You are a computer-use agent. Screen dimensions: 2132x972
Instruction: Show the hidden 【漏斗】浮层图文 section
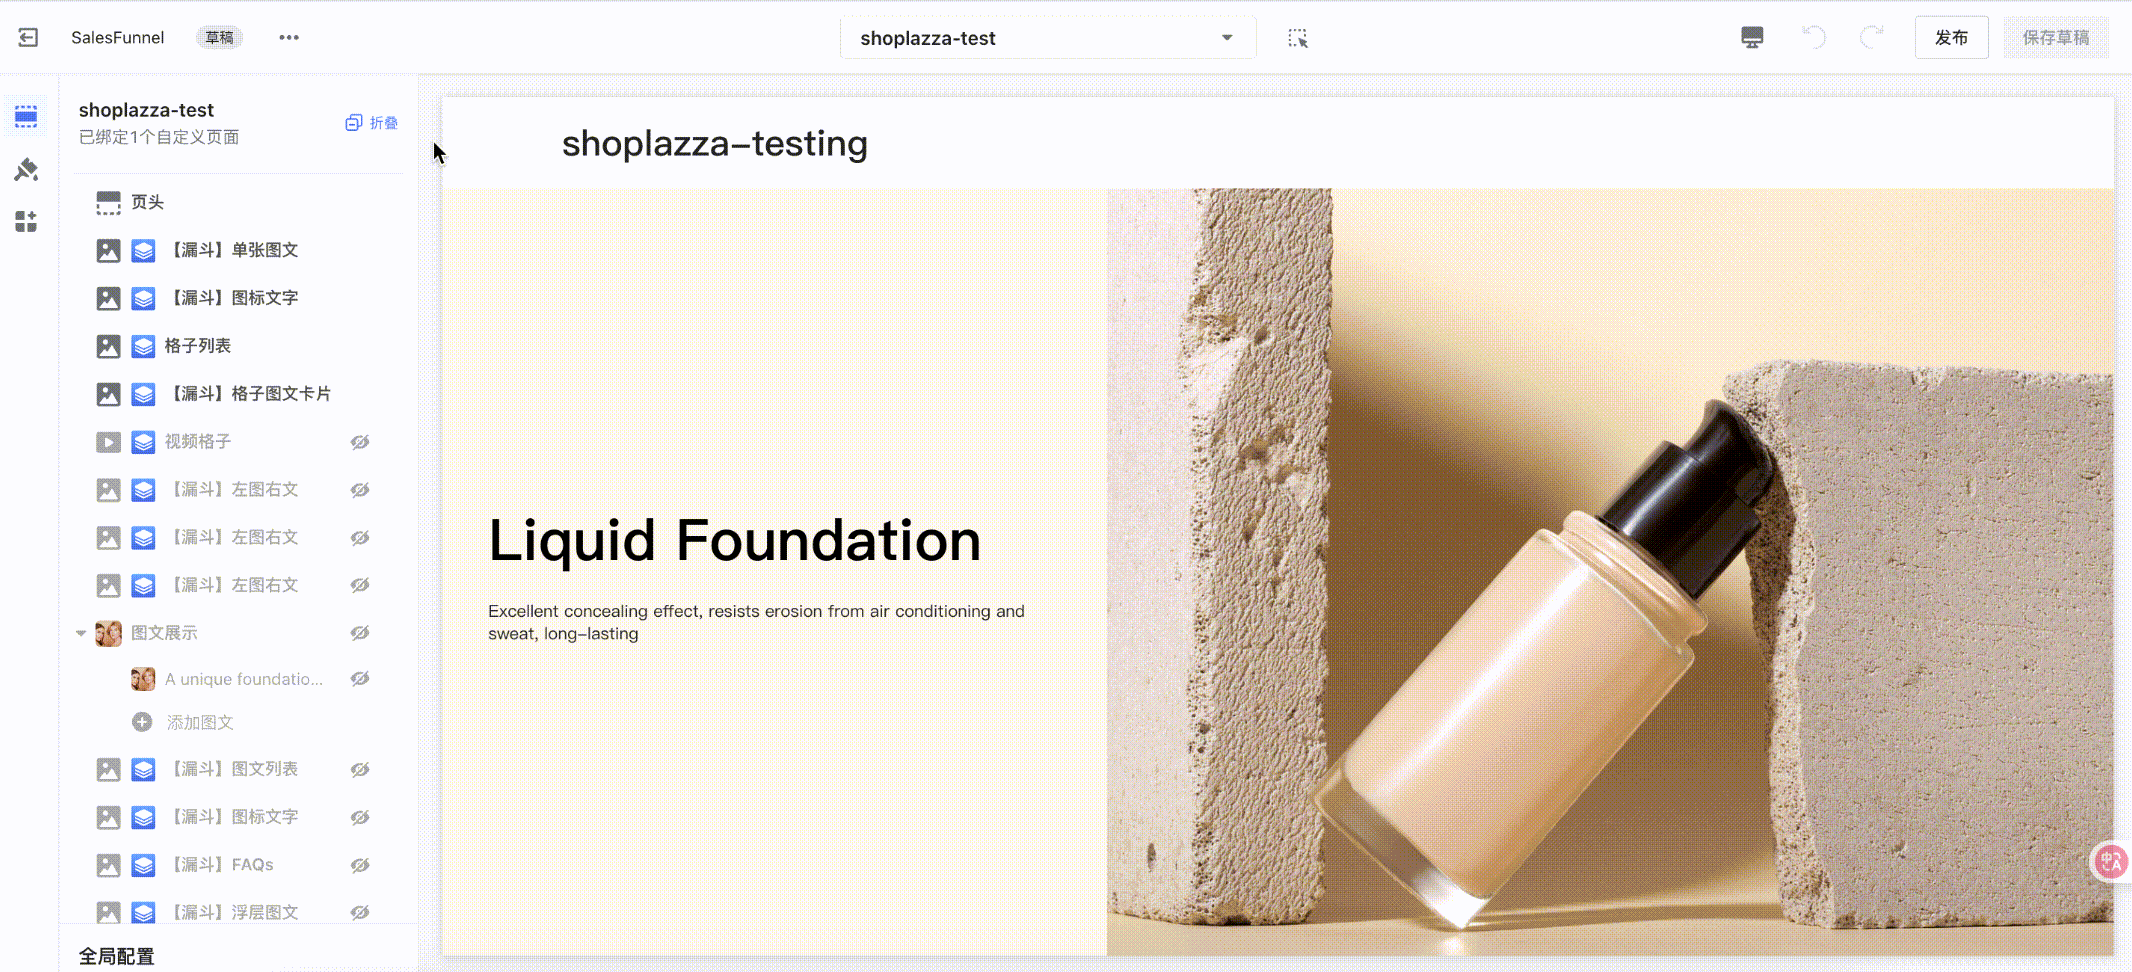tap(360, 912)
